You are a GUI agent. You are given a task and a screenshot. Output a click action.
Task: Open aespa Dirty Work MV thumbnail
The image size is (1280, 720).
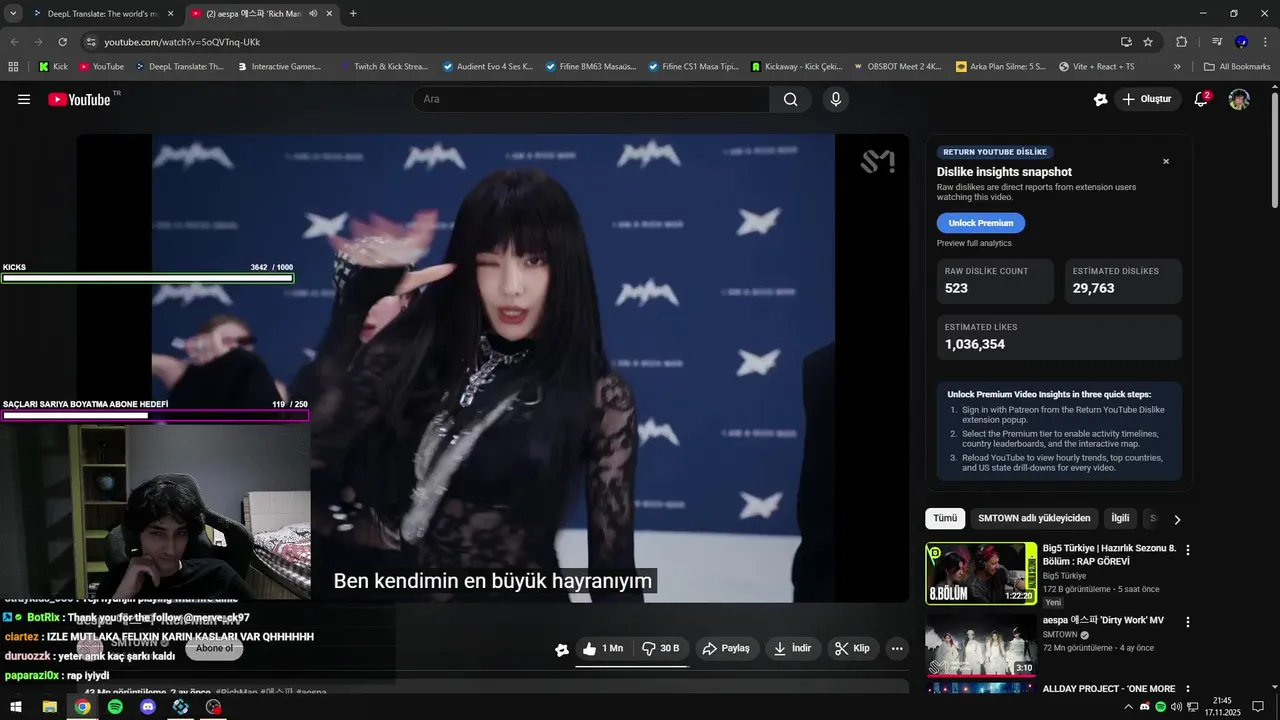click(981, 645)
